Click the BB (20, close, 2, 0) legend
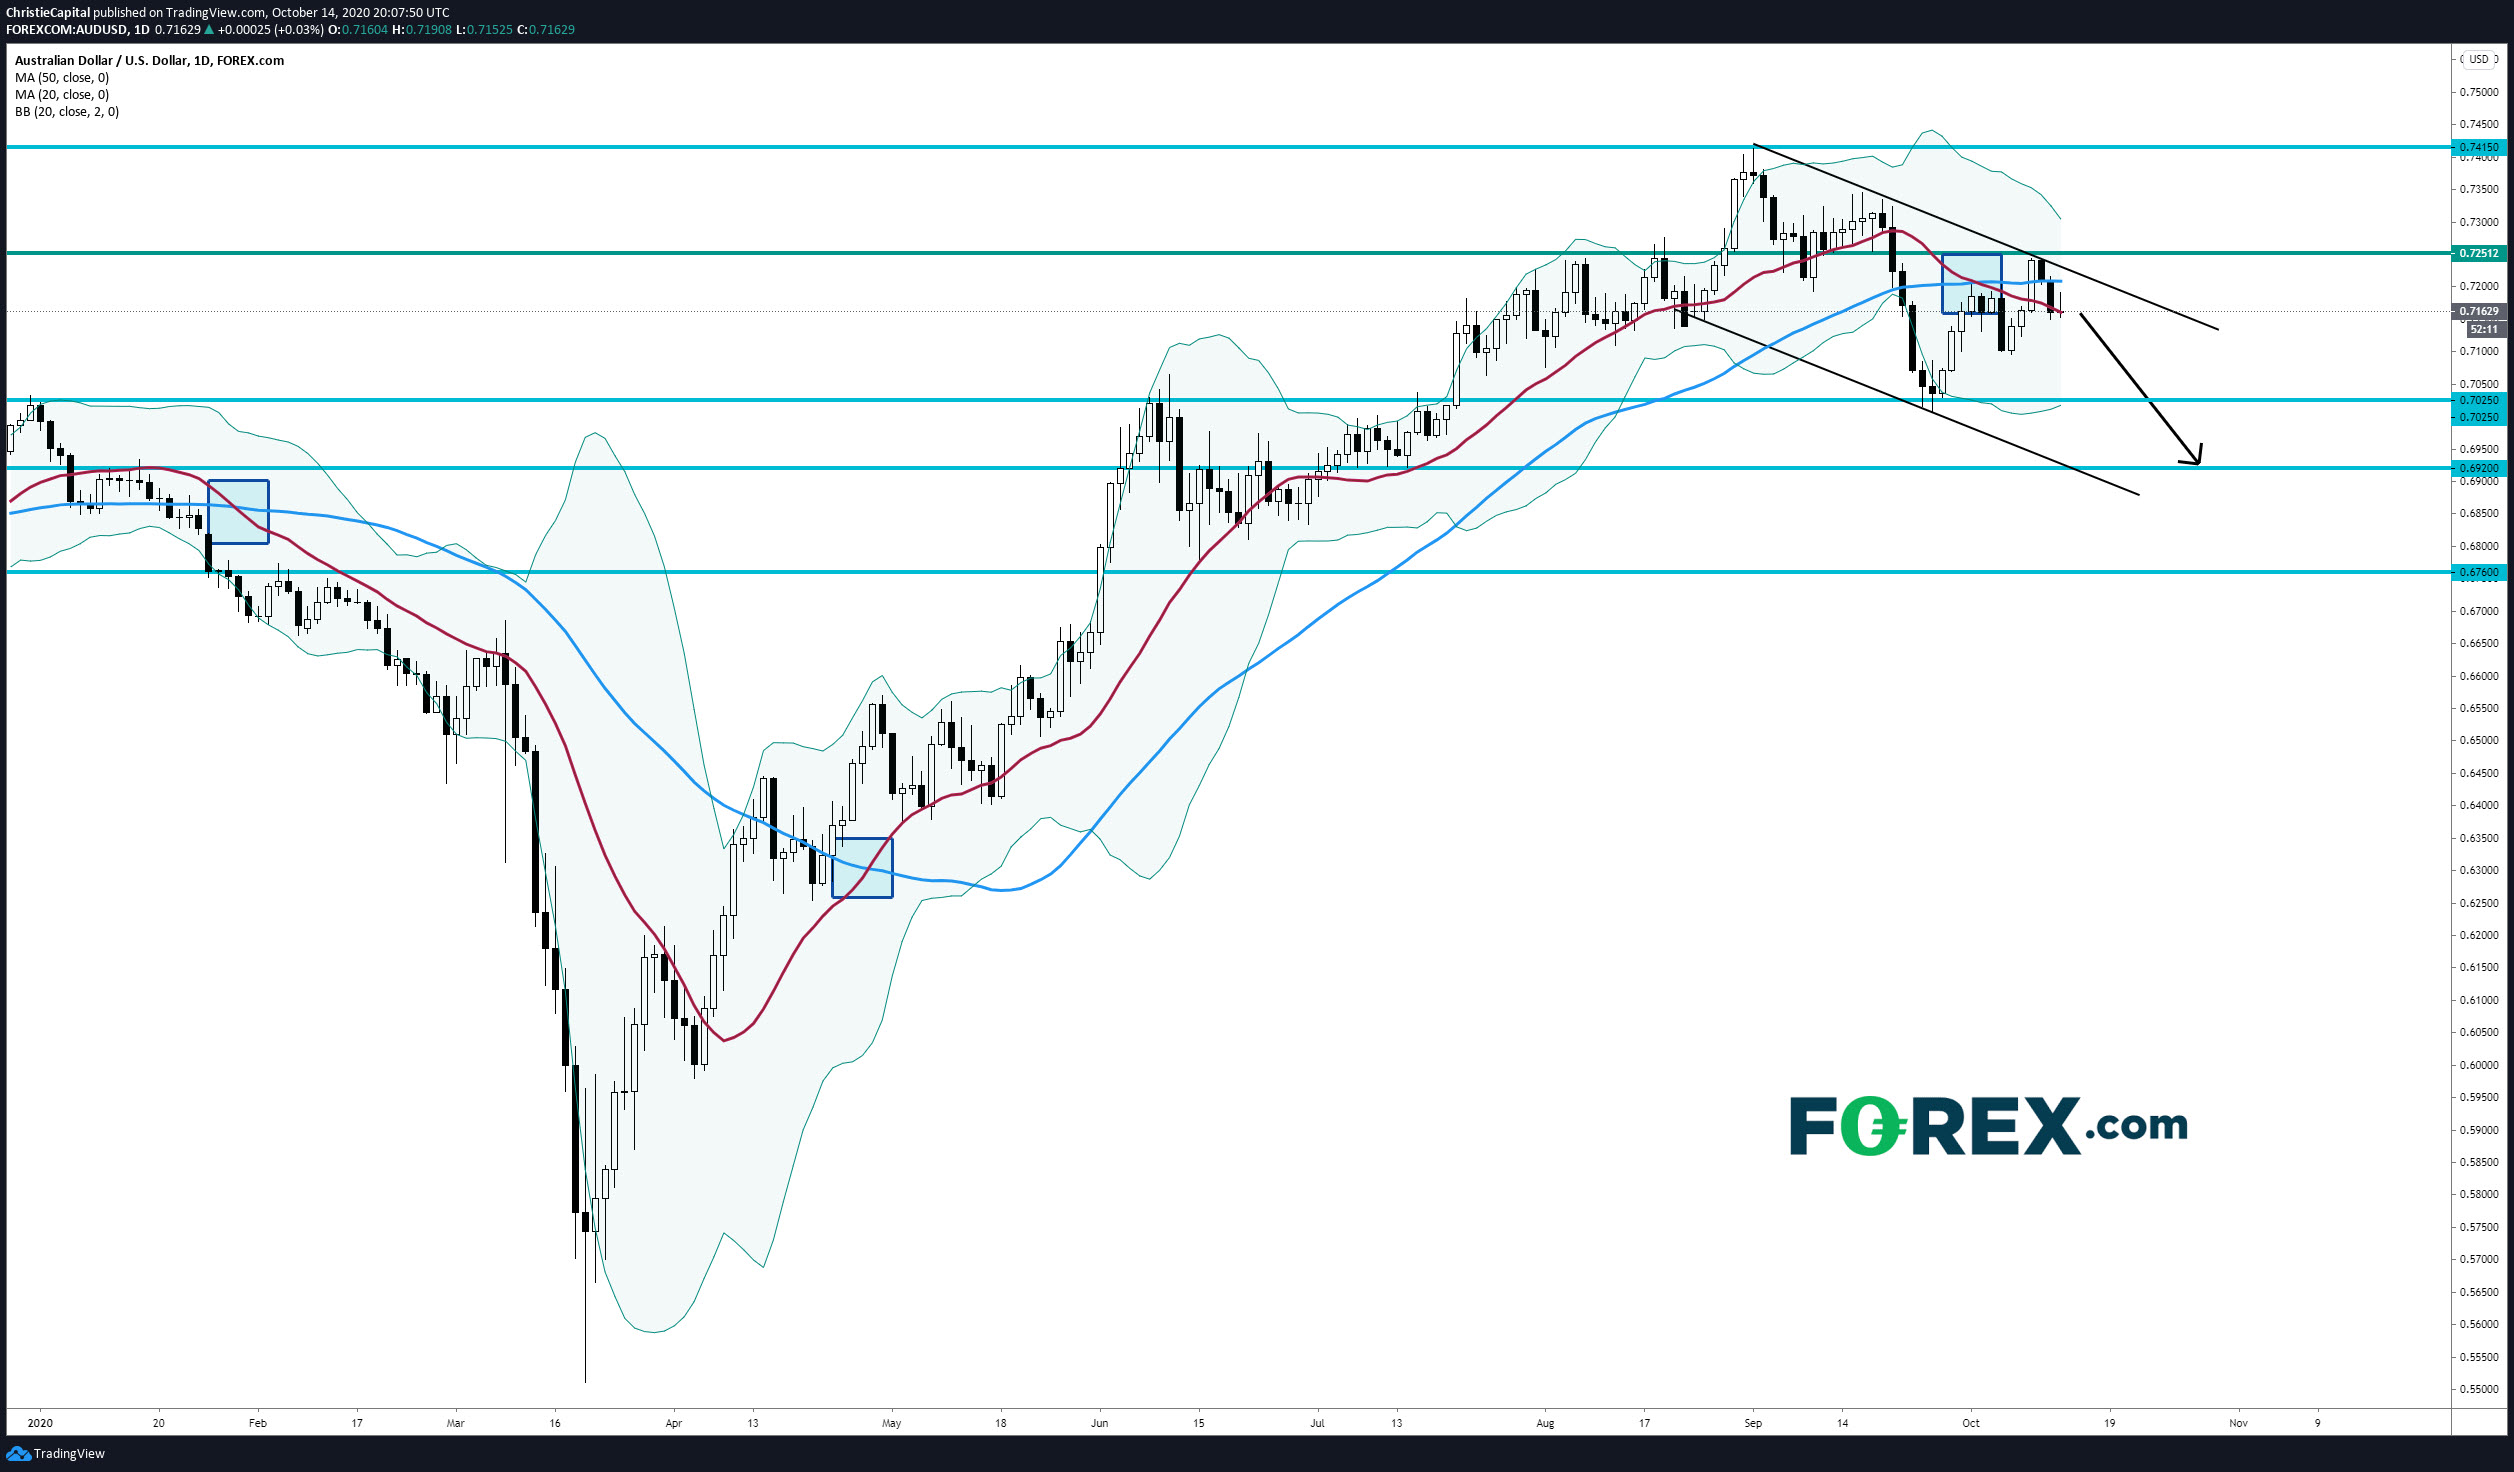2514x1472 pixels. [x=67, y=111]
